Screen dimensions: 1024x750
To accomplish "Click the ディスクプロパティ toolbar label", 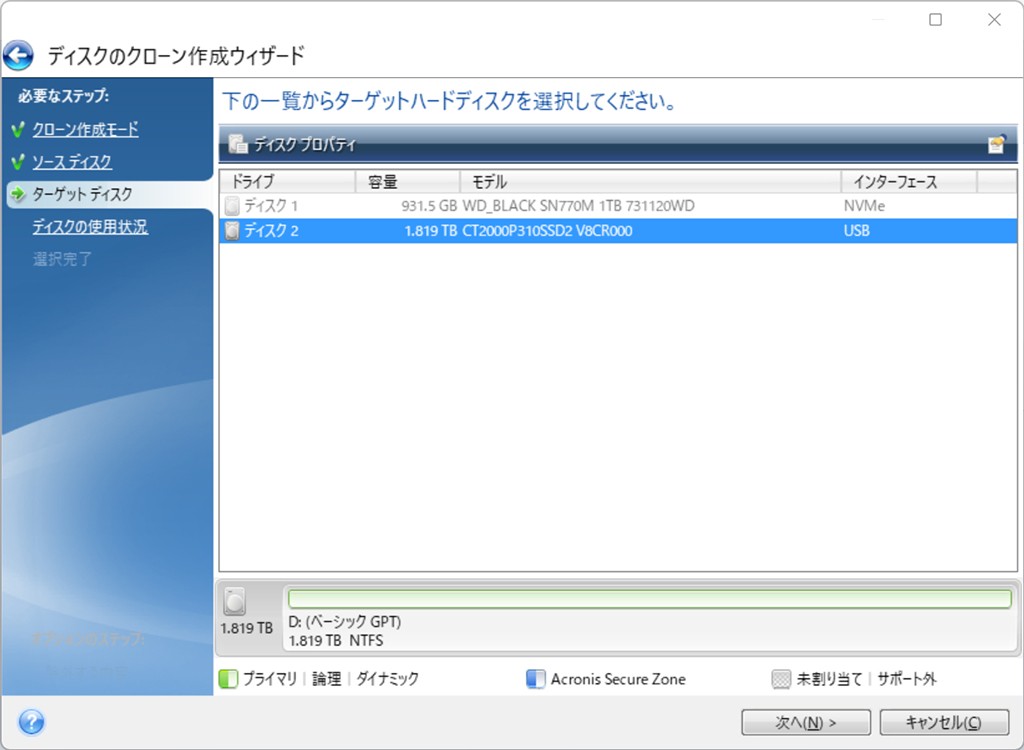I will pyautogui.click(x=305, y=144).
